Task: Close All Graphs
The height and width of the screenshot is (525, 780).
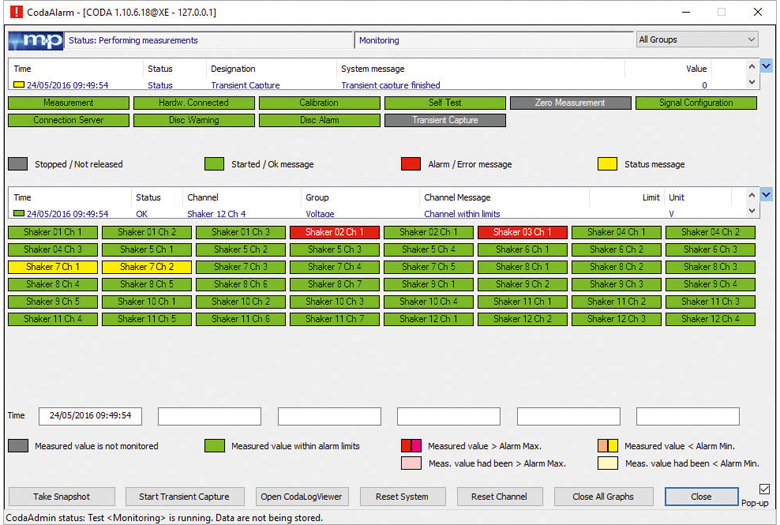Action: pyautogui.click(x=603, y=497)
